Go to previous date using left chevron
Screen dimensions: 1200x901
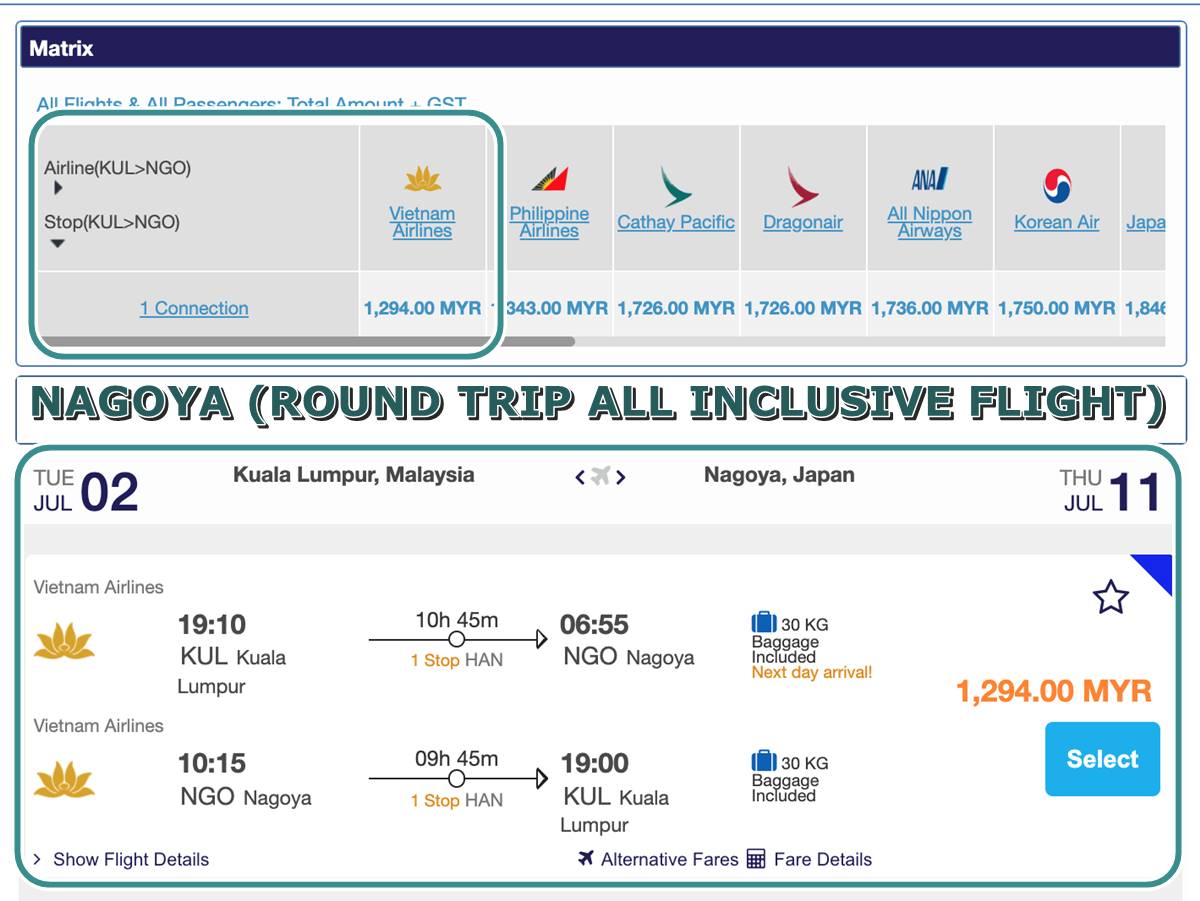click(580, 478)
